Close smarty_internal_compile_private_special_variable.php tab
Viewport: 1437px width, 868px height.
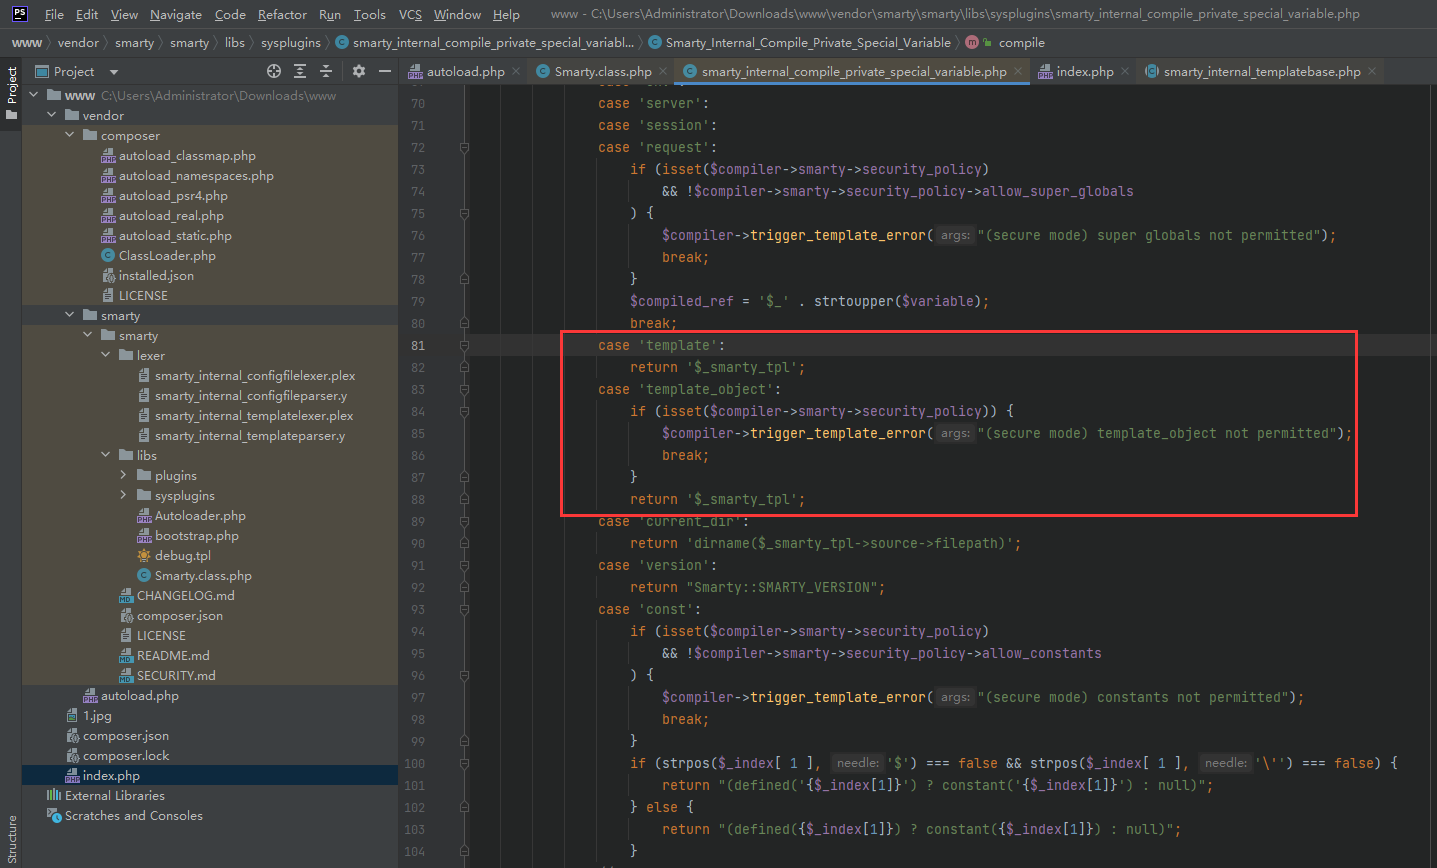[x=1018, y=71]
